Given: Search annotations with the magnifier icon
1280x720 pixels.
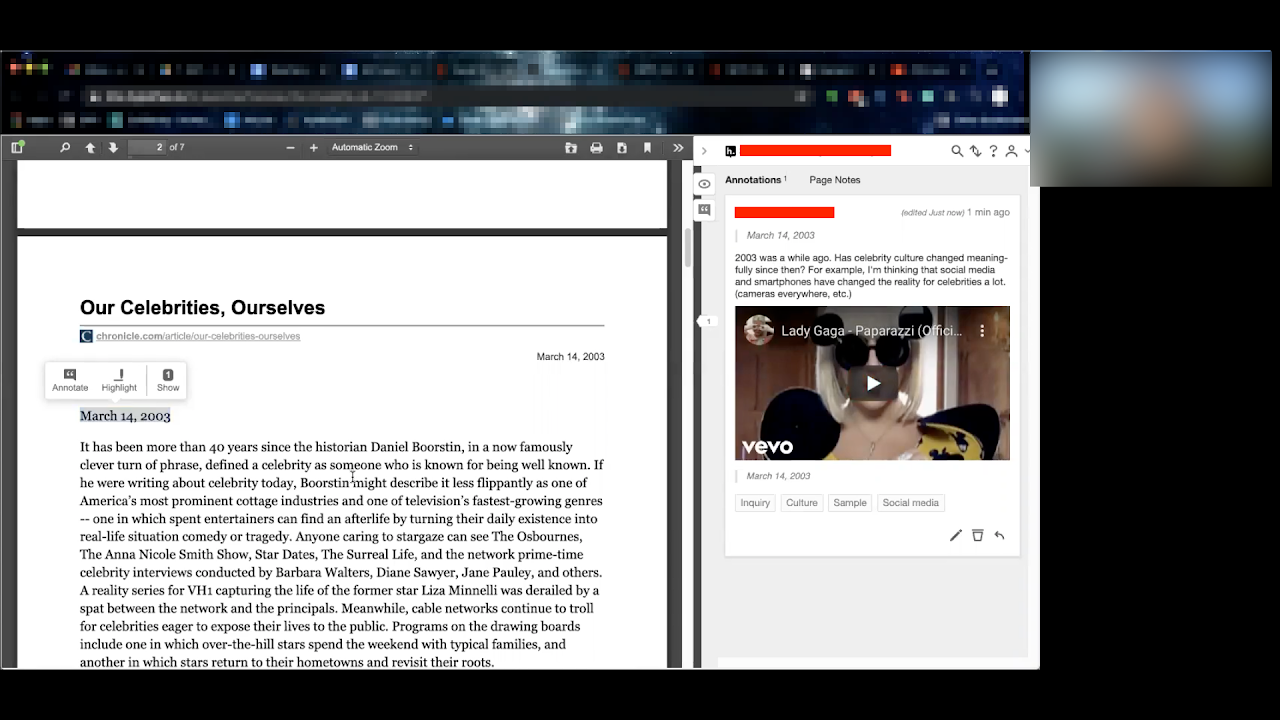Looking at the screenshot, I should [957, 151].
